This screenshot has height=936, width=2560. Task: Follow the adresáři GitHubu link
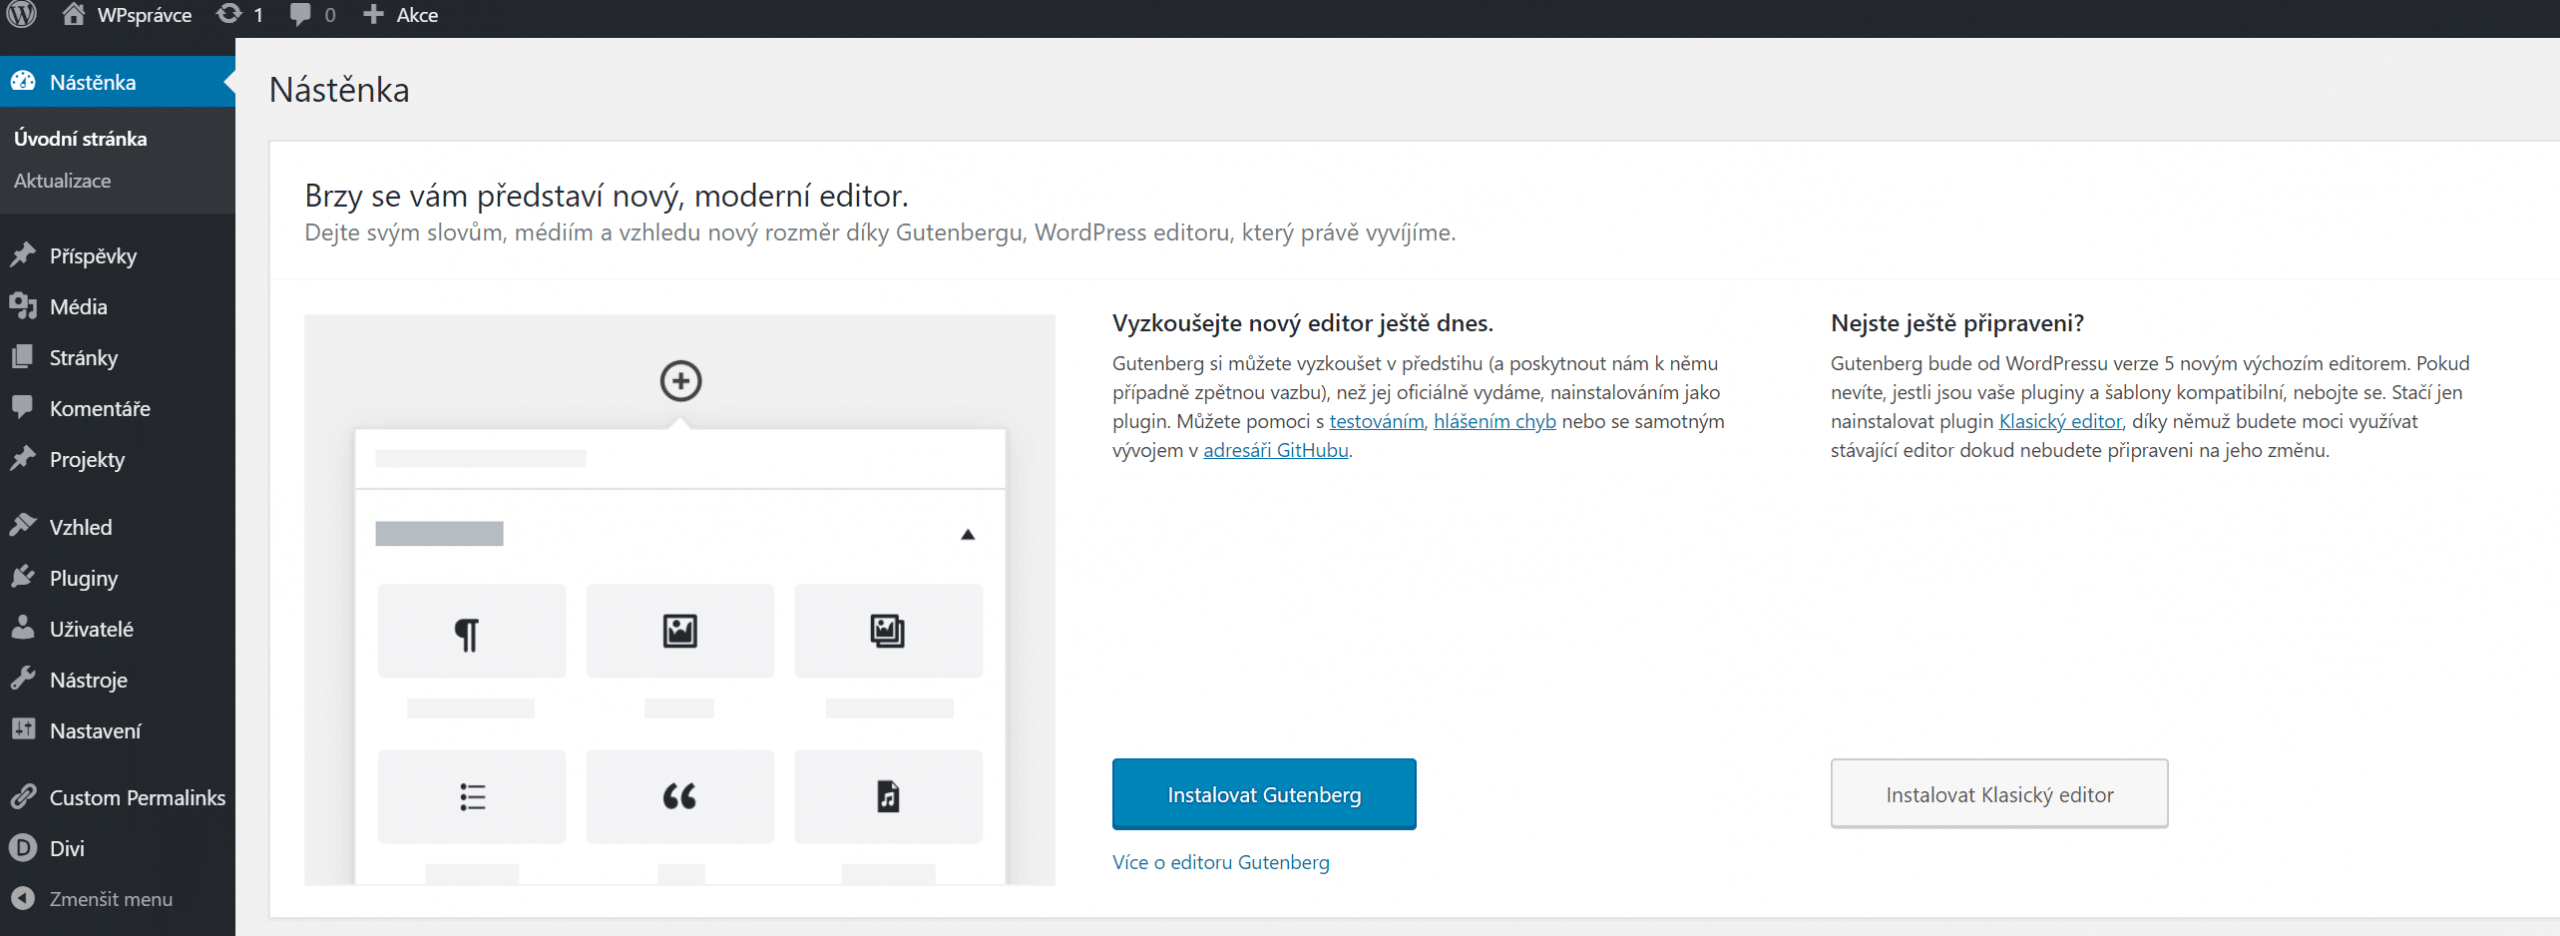click(1275, 450)
